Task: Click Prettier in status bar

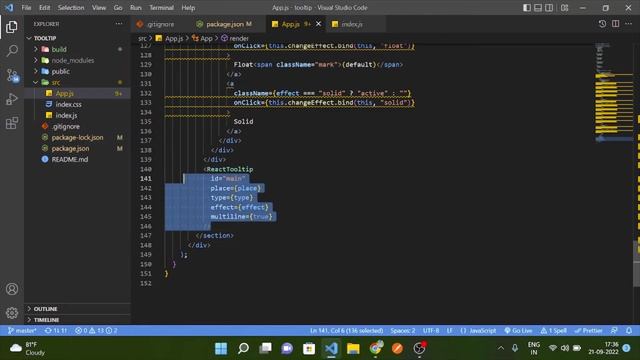Action: [589, 330]
